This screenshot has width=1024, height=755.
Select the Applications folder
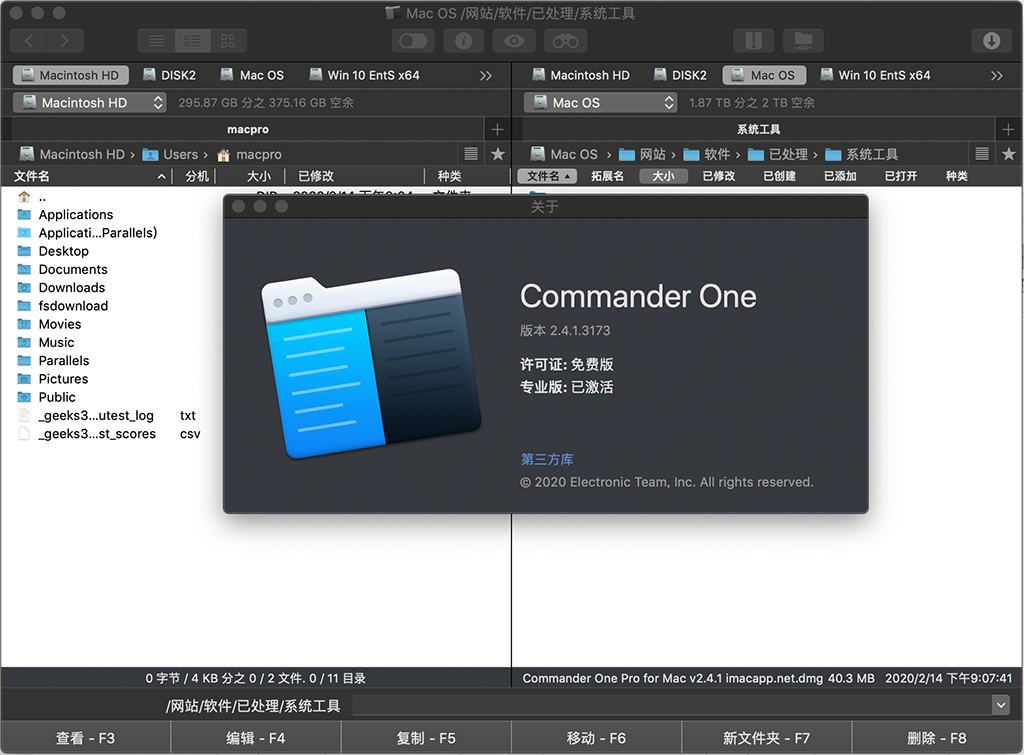click(x=76, y=215)
